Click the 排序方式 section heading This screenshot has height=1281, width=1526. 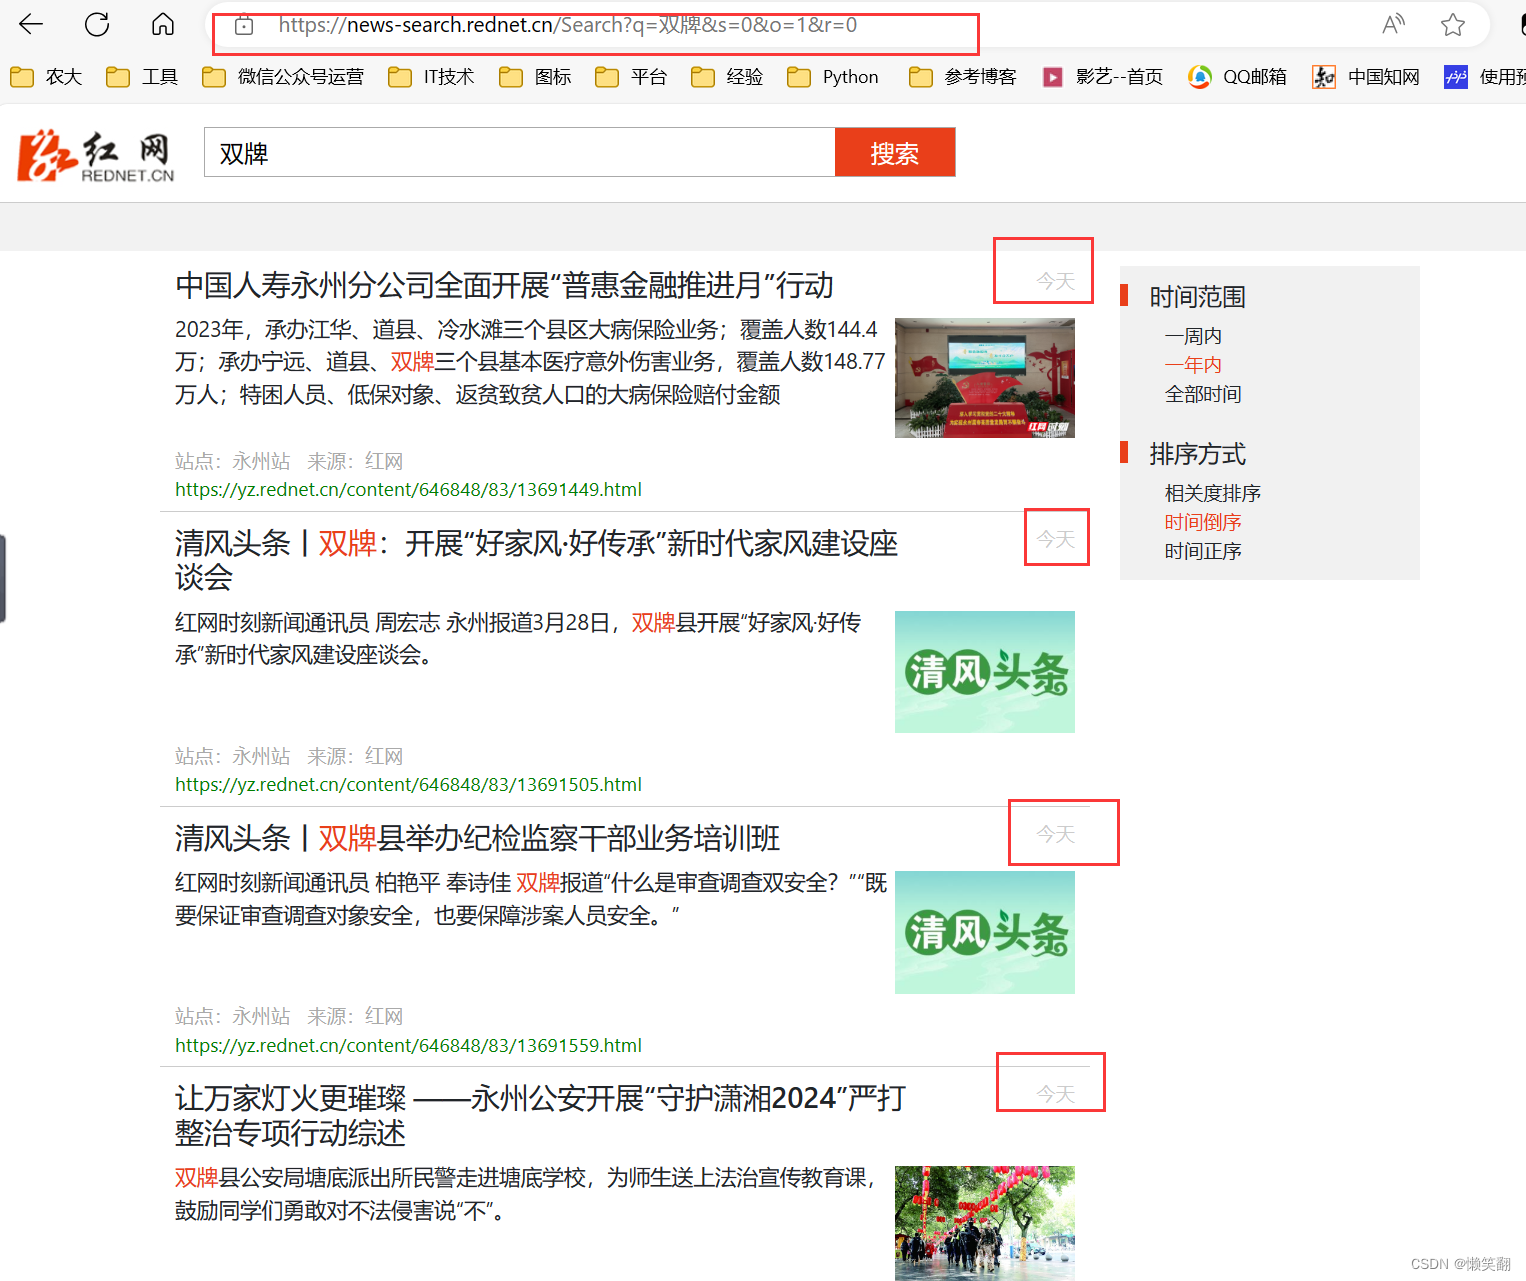(x=1197, y=454)
